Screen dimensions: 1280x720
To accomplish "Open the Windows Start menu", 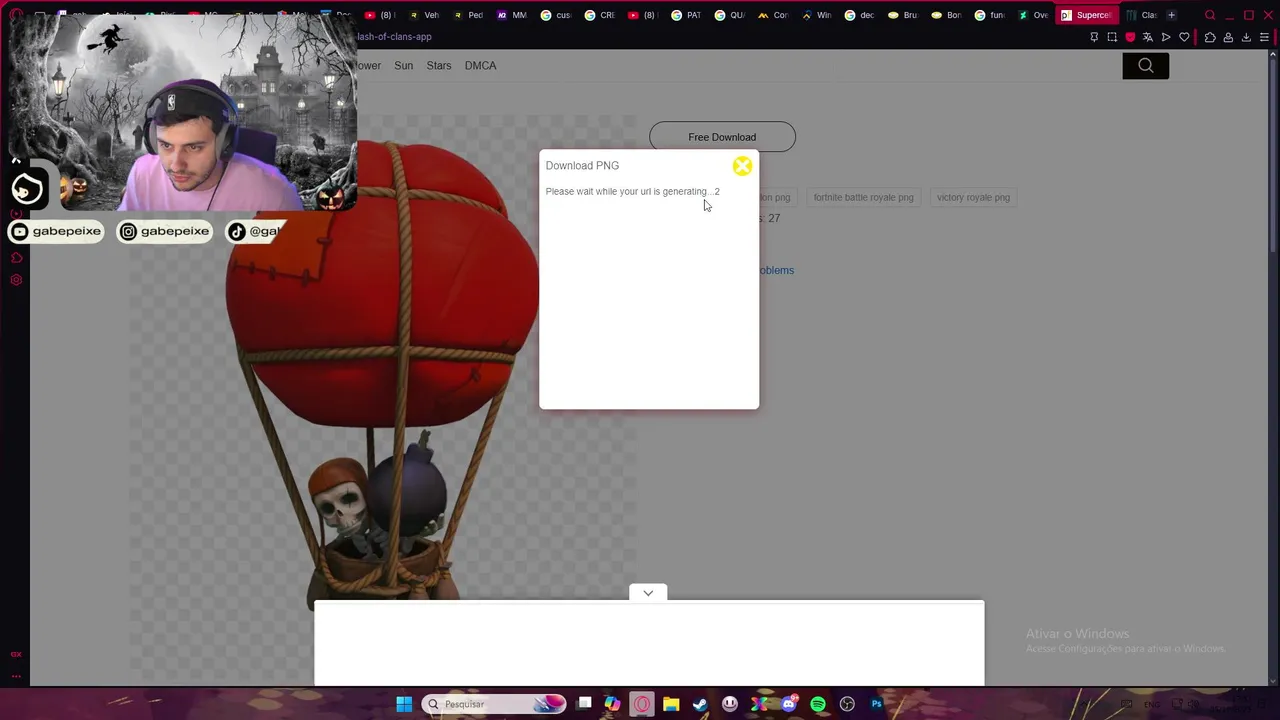I will (404, 704).
